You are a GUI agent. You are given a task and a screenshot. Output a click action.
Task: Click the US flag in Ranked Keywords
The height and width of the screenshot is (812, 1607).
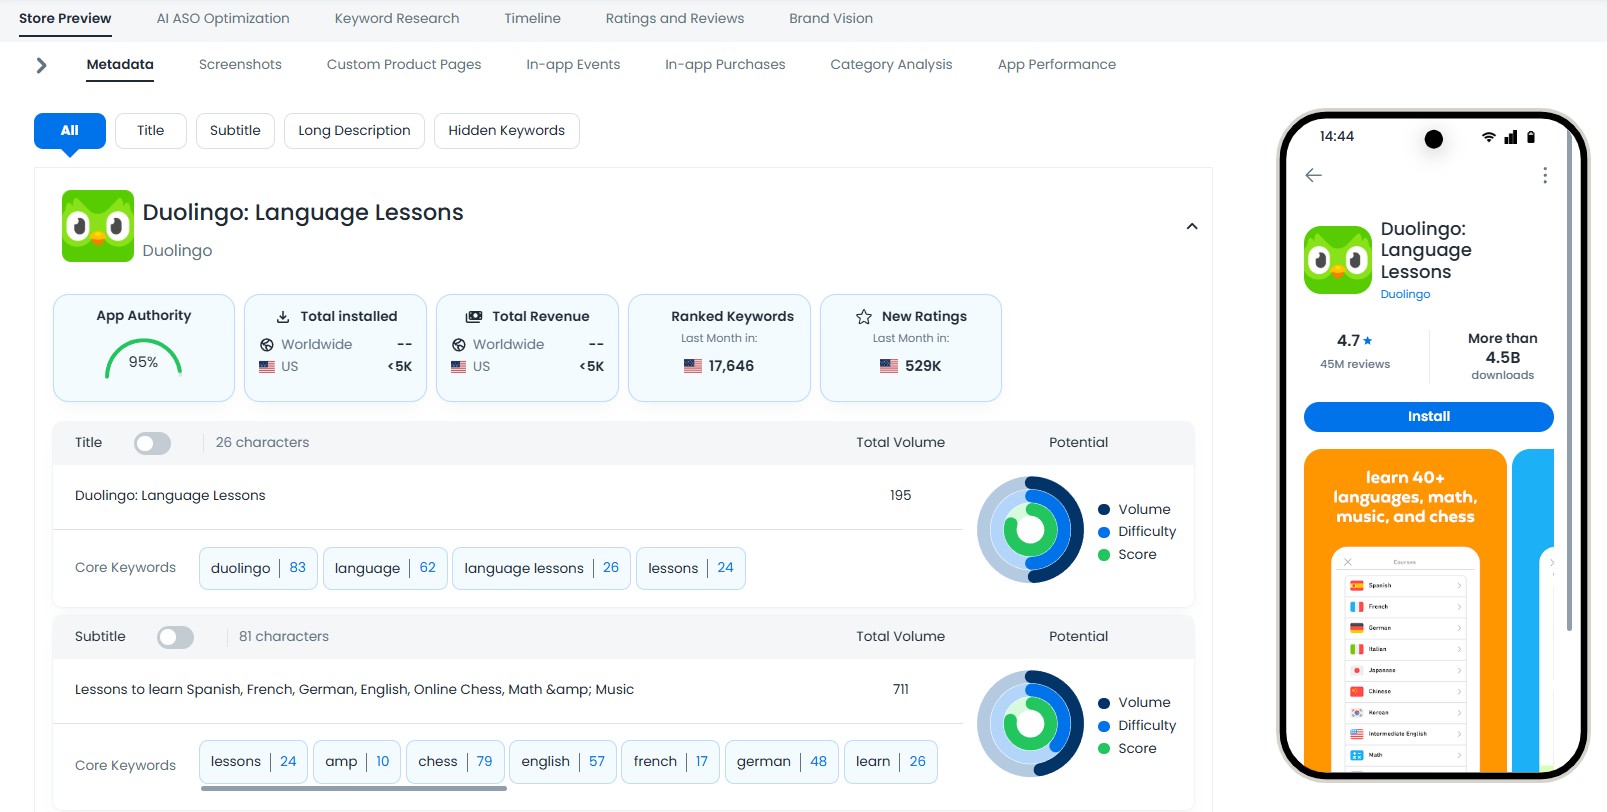click(693, 366)
